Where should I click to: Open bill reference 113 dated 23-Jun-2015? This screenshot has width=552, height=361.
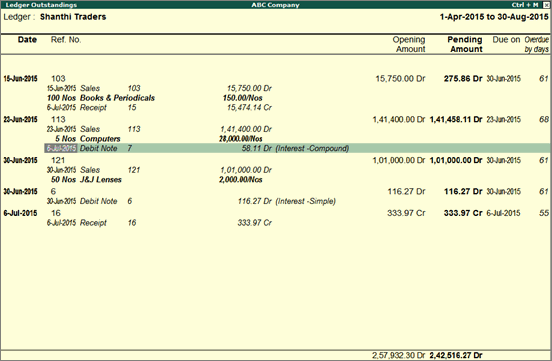[x=276, y=119]
